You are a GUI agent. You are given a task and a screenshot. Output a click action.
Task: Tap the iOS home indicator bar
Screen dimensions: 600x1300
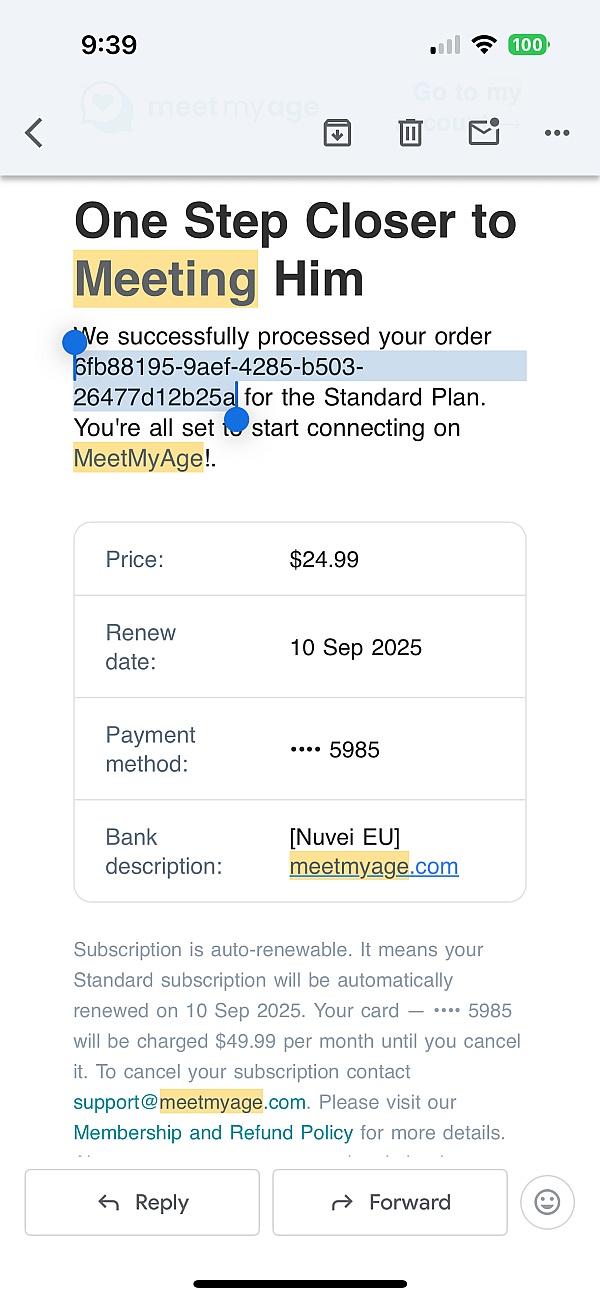[x=300, y=1283]
